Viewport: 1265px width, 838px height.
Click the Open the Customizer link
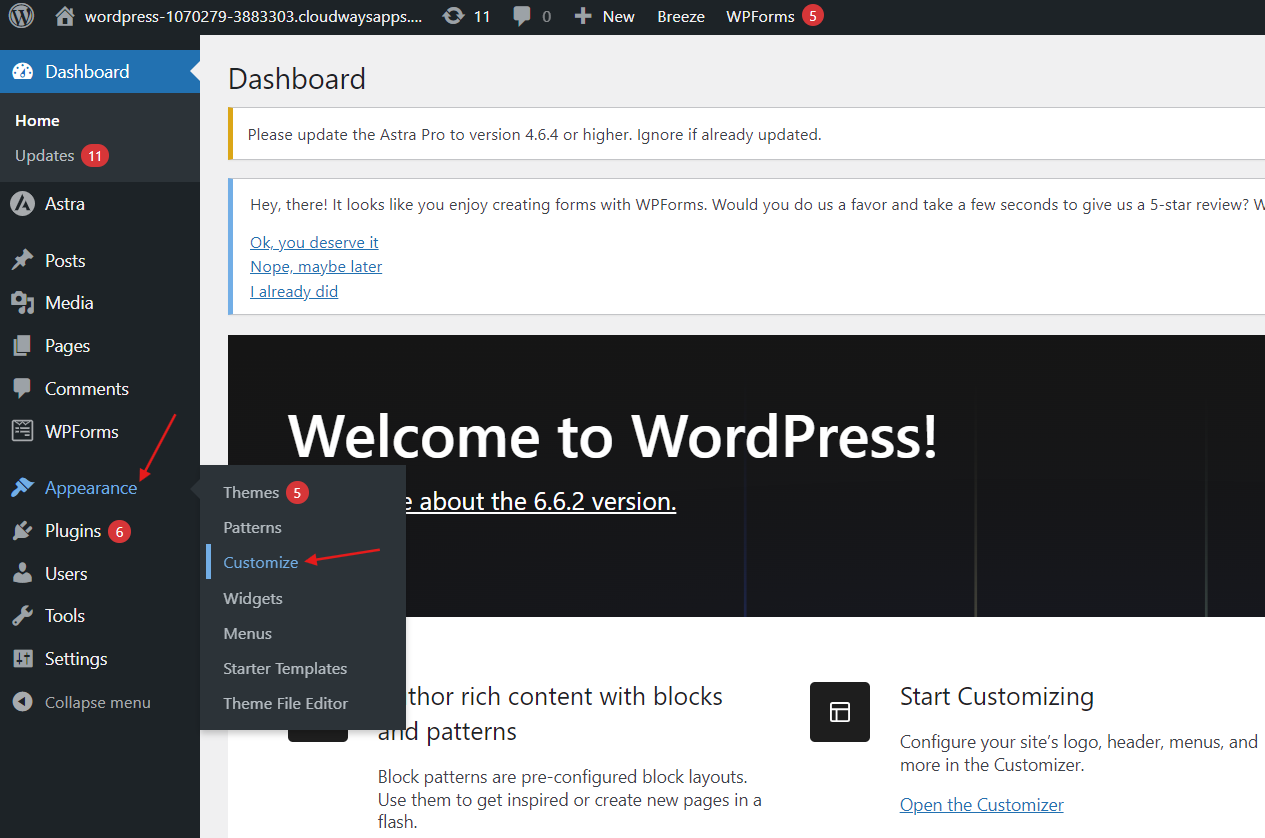coord(981,804)
